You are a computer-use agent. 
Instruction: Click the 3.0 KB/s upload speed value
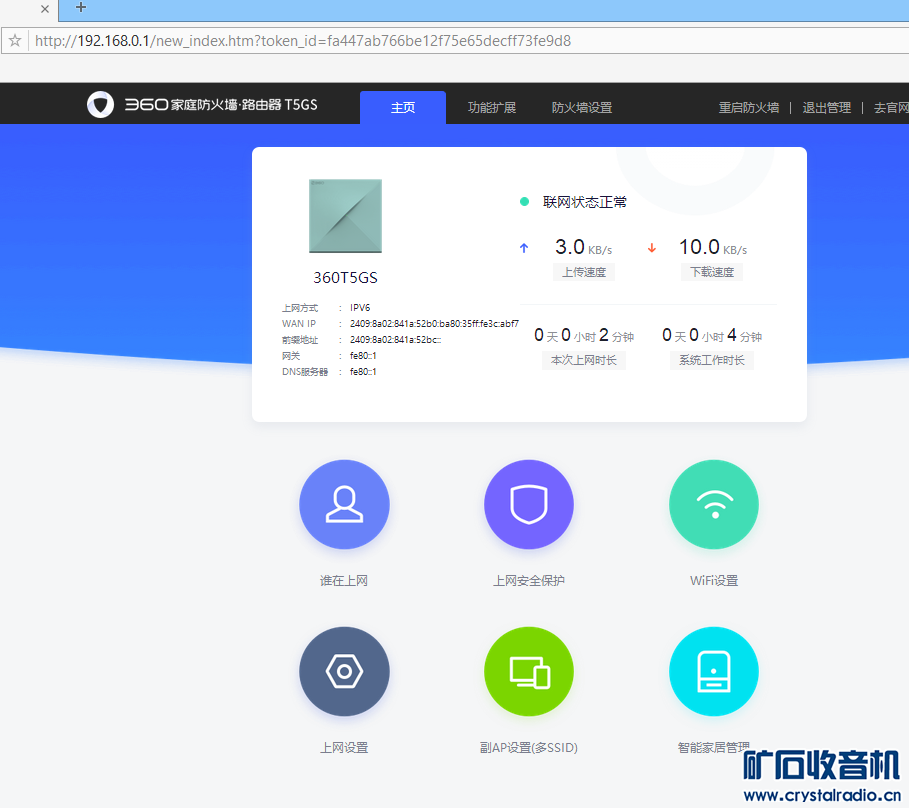(x=583, y=247)
